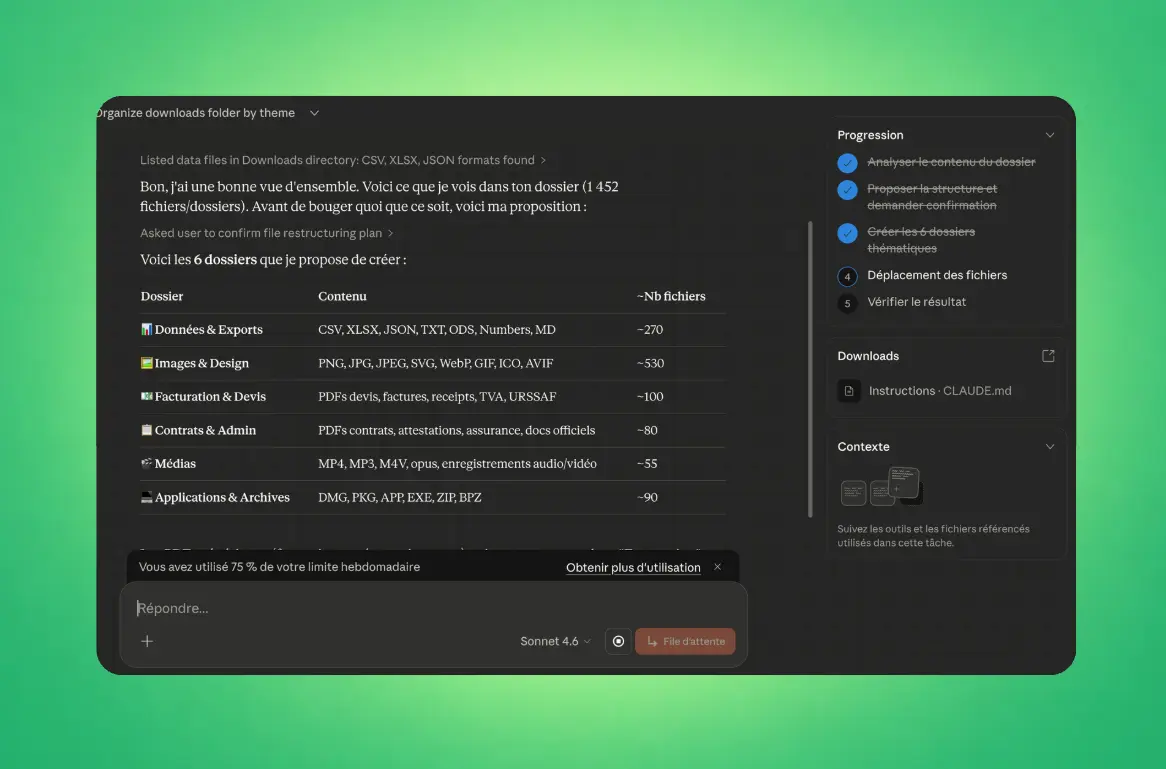Click the checkmark for Proposer la structure
Viewport: 1166px width, 769px height.
847,190
